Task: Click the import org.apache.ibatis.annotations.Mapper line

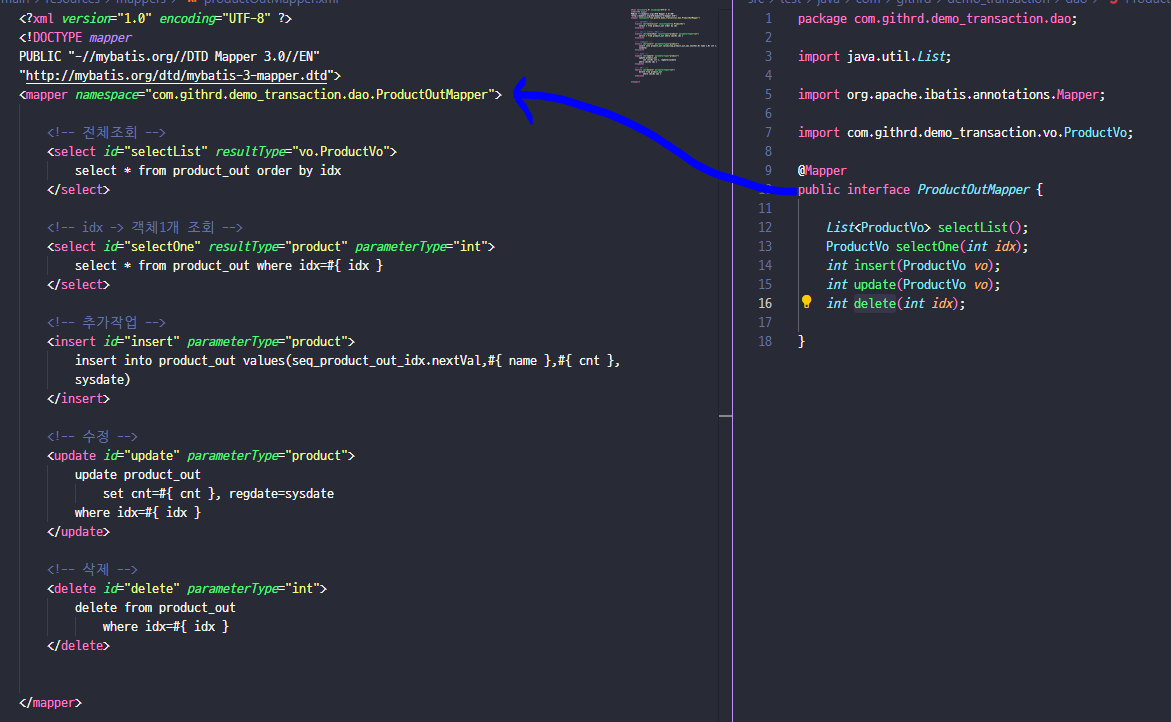Action: [951, 94]
